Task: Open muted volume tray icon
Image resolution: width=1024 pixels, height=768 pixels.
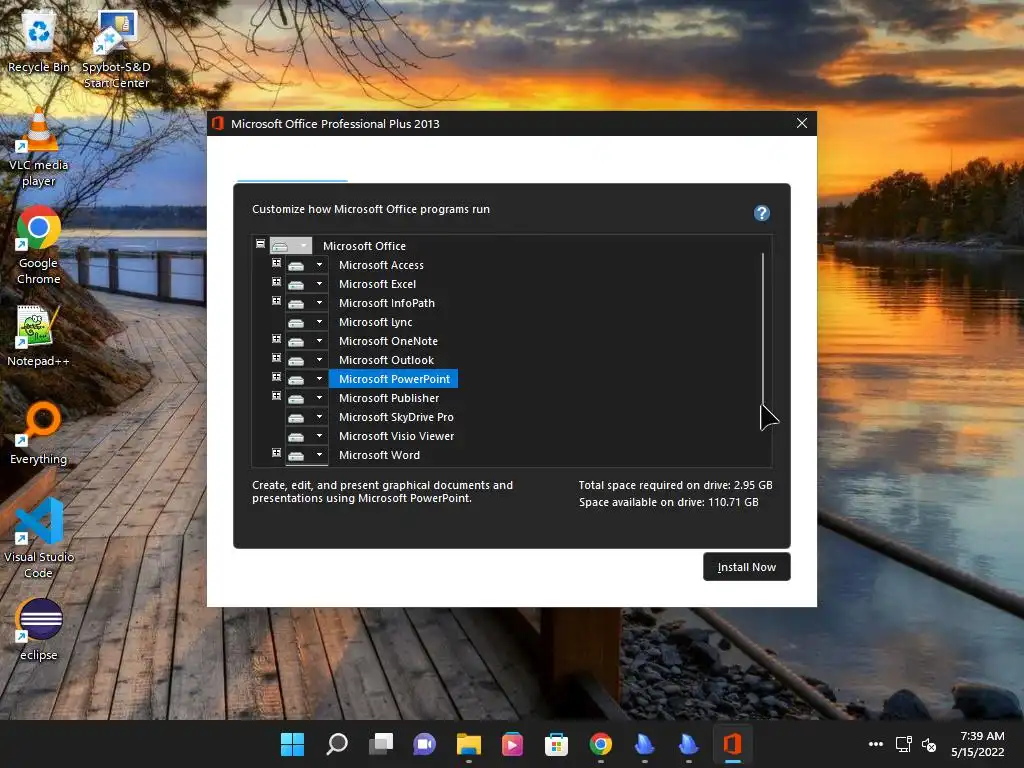Action: point(929,744)
